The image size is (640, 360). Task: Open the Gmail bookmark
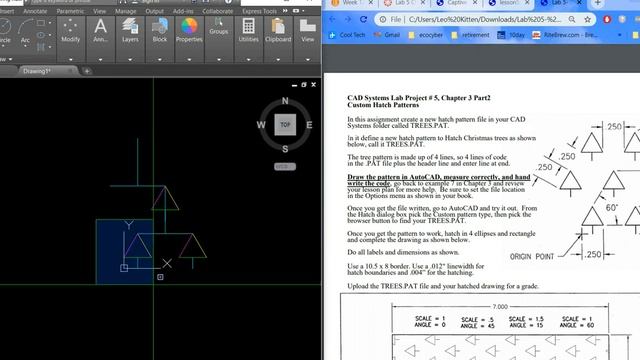click(387, 35)
